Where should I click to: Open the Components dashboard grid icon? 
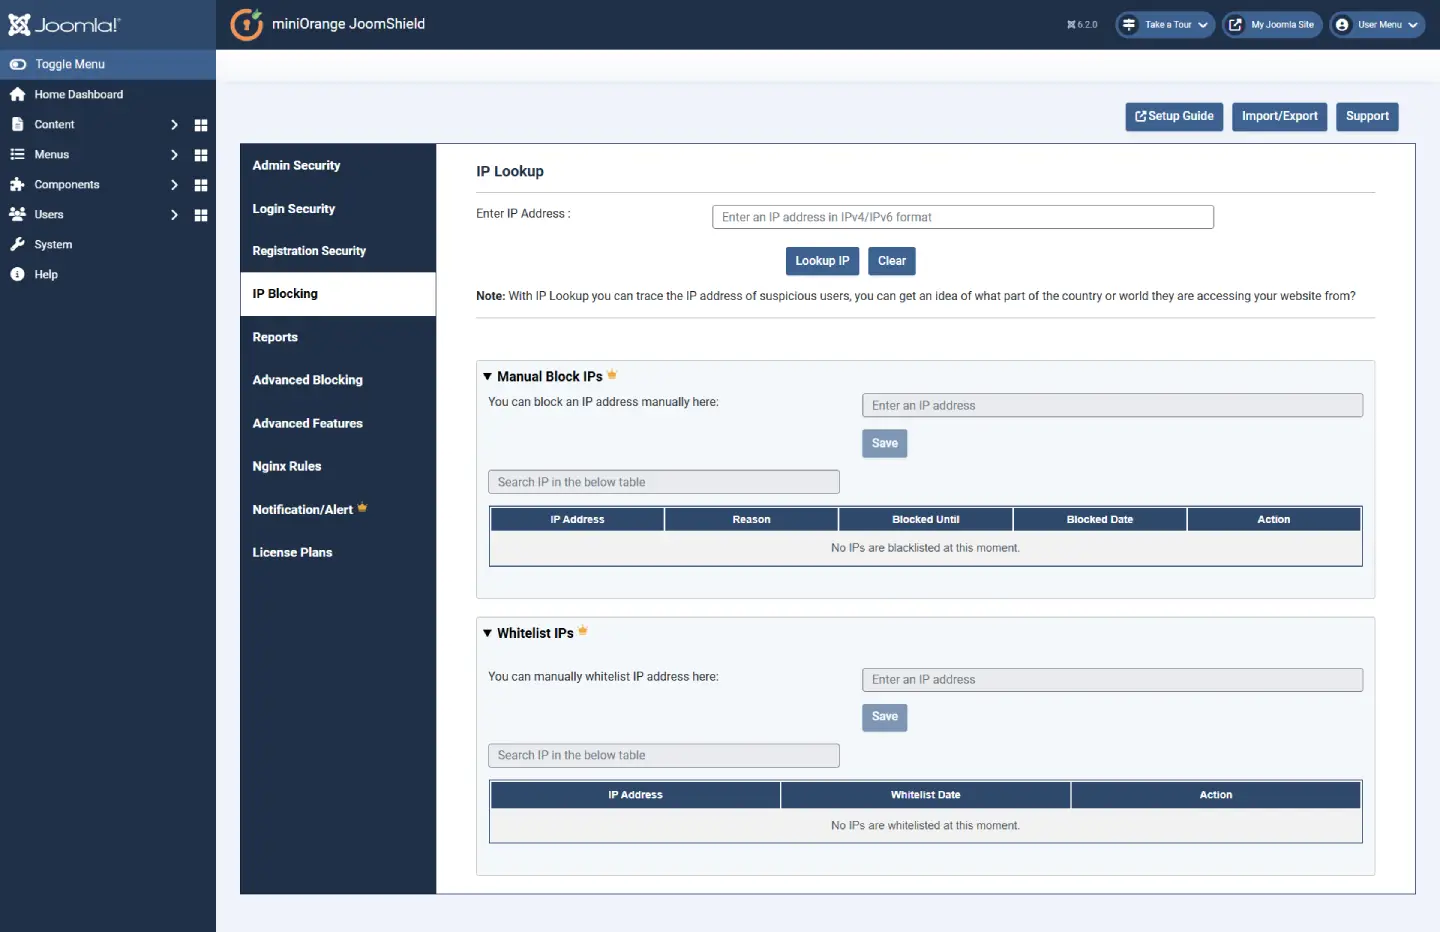201,185
